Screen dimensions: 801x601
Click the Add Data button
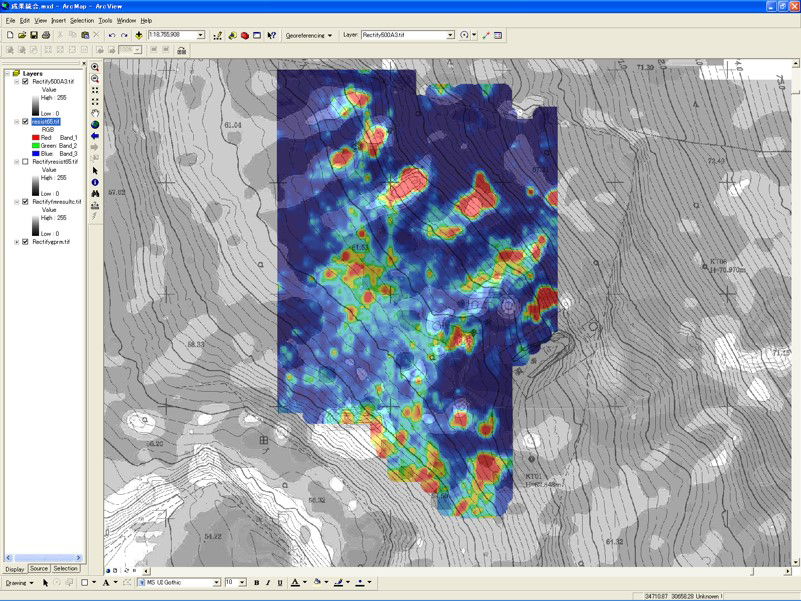coord(139,35)
